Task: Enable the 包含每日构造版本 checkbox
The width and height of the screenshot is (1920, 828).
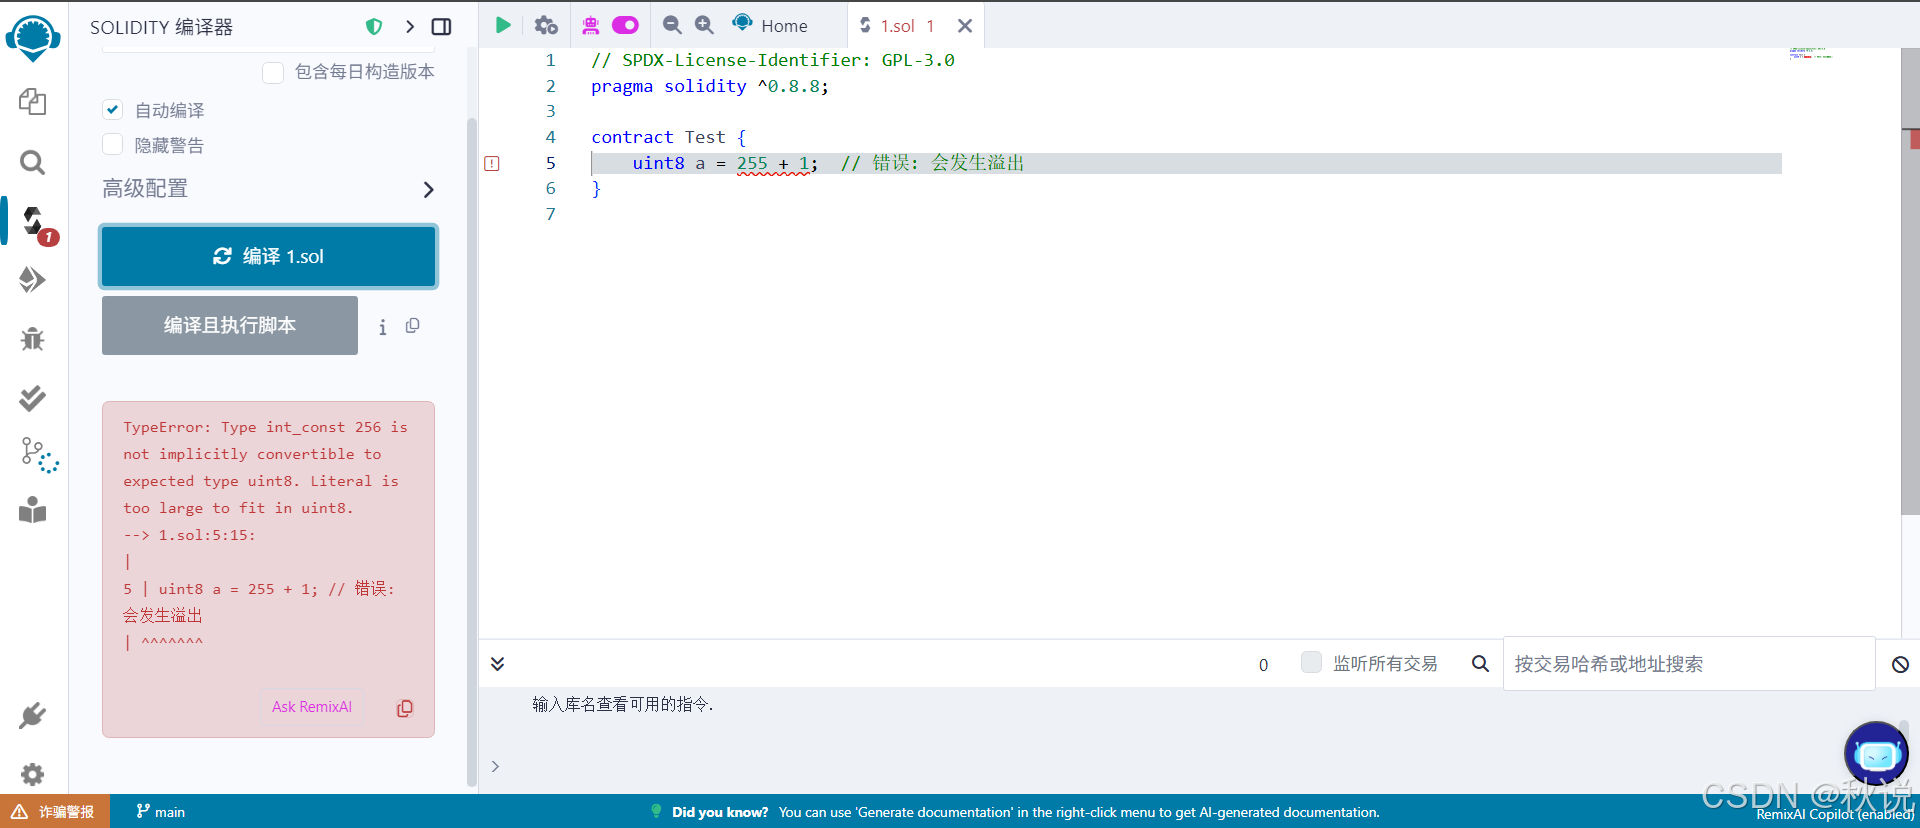Action: [x=273, y=72]
